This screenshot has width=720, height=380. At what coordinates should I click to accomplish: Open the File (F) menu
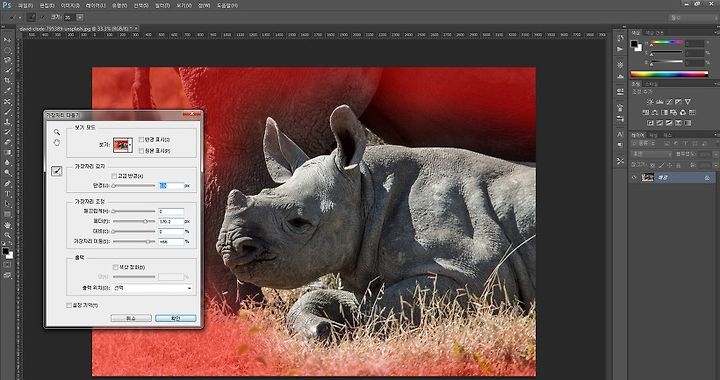point(25,6)
